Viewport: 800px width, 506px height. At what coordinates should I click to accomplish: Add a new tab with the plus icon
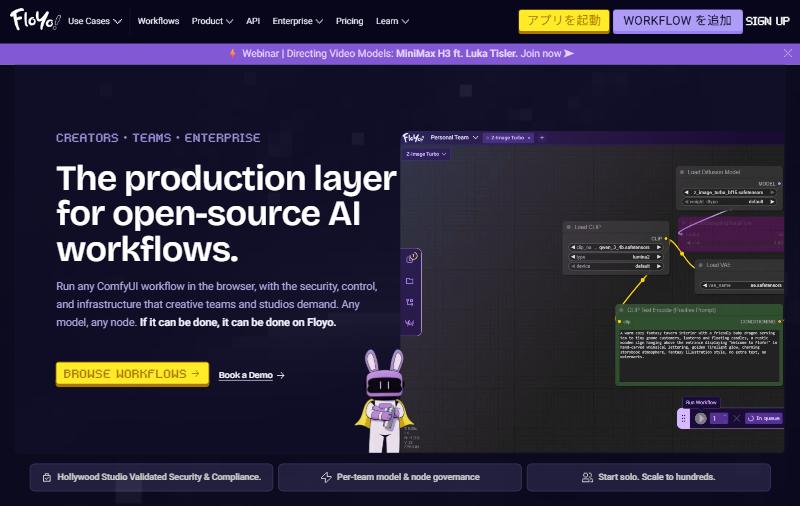[x=542, y=138]
